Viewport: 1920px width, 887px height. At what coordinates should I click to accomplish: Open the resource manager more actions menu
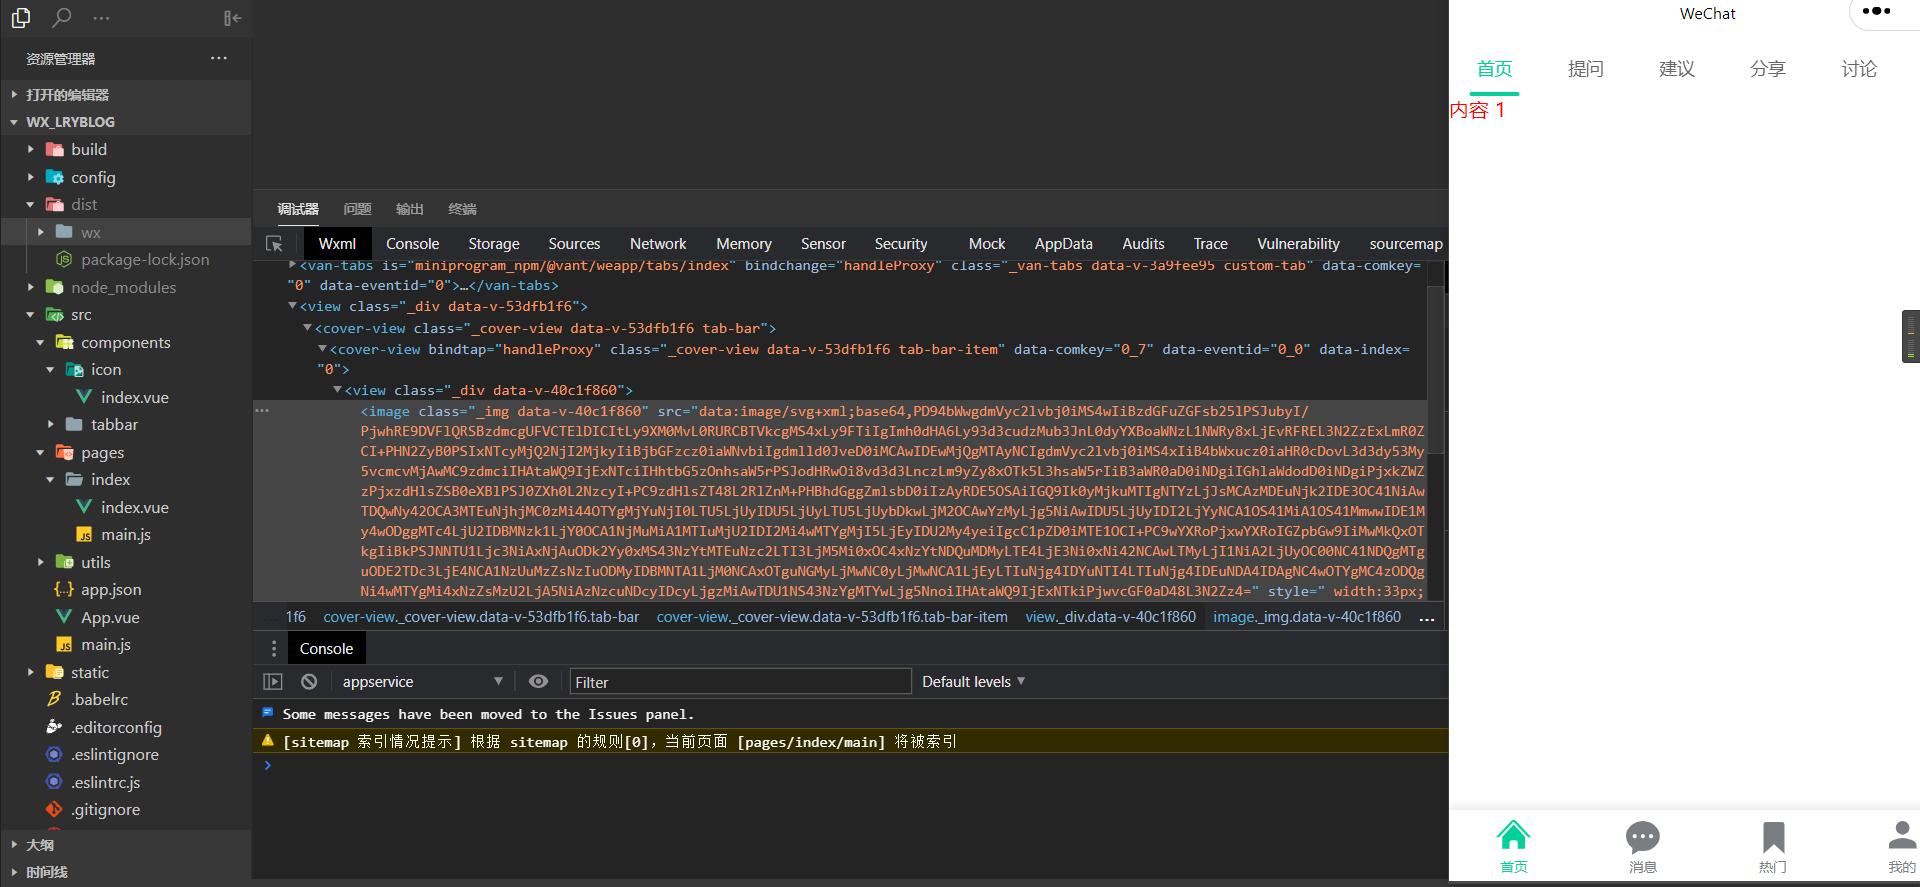click(219, 58)
